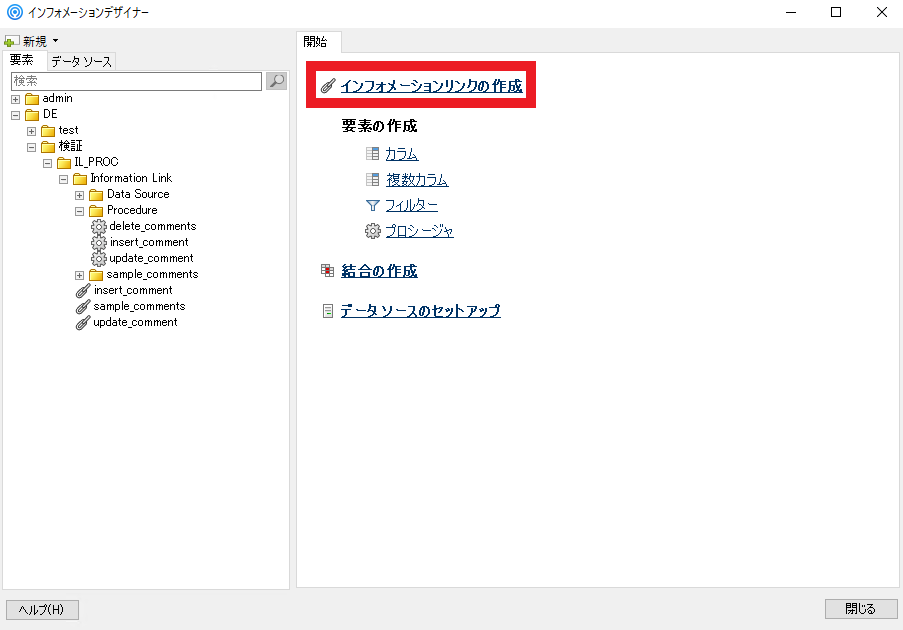Click the insert_comment information link clip icon
903x630 pixels.
coord(83,291)
